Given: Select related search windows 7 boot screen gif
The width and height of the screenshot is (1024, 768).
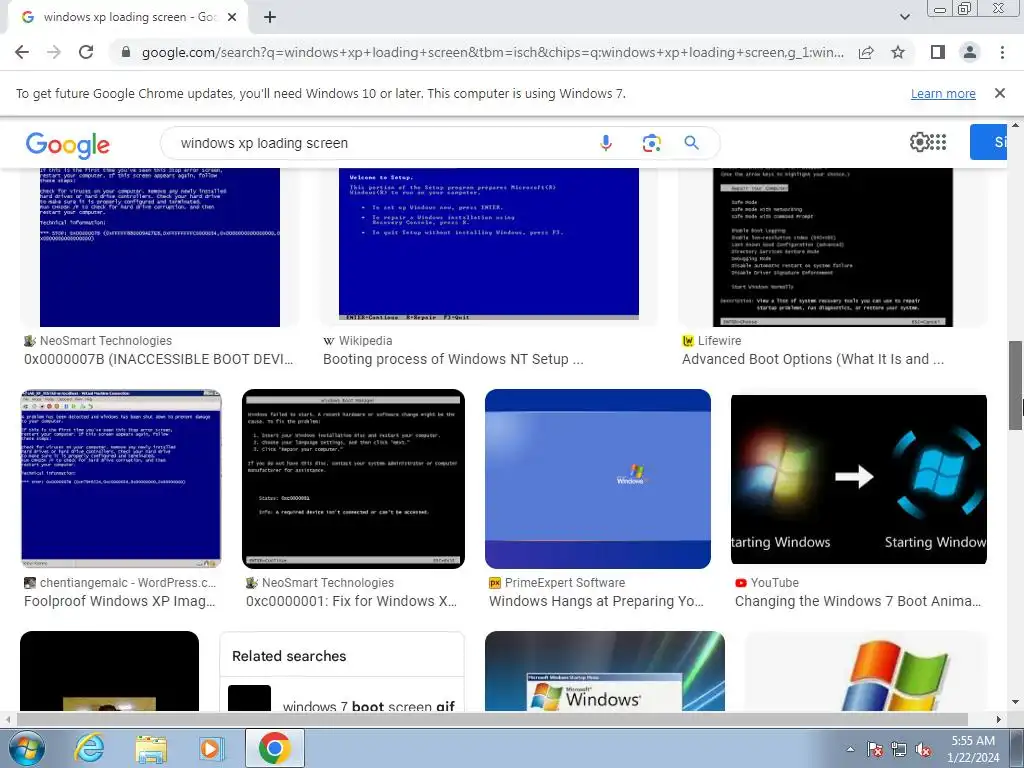Looking at the screenshot, I should (x=342, y=698).
